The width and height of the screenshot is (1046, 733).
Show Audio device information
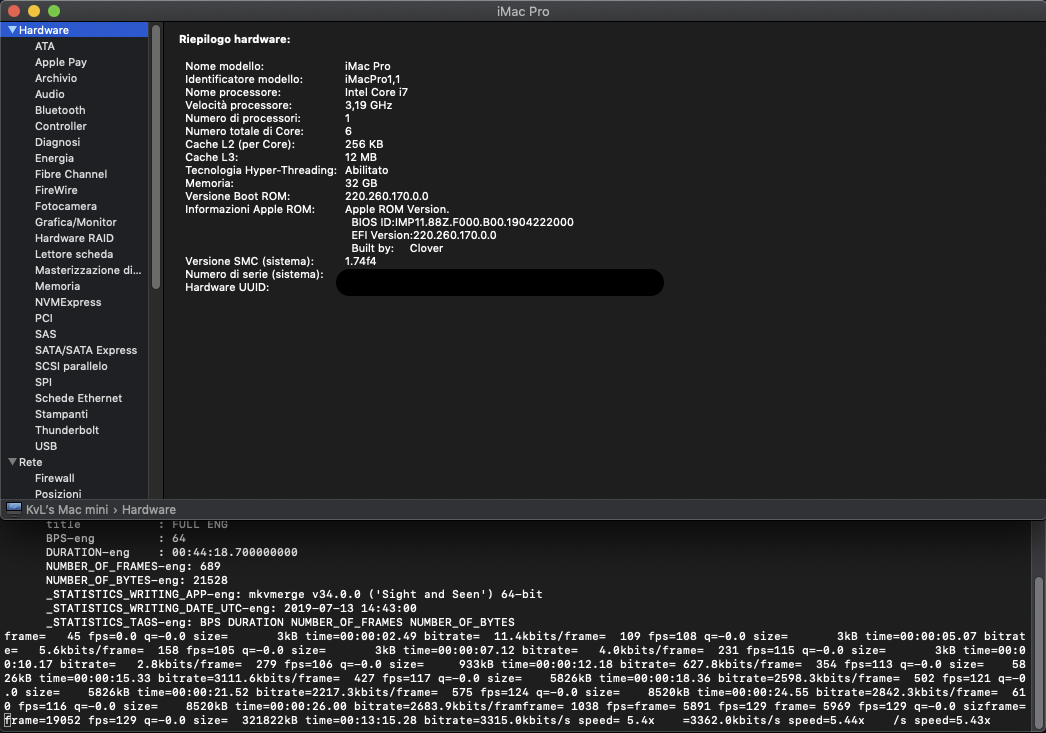pyautogui.click(x=50, y=94)
